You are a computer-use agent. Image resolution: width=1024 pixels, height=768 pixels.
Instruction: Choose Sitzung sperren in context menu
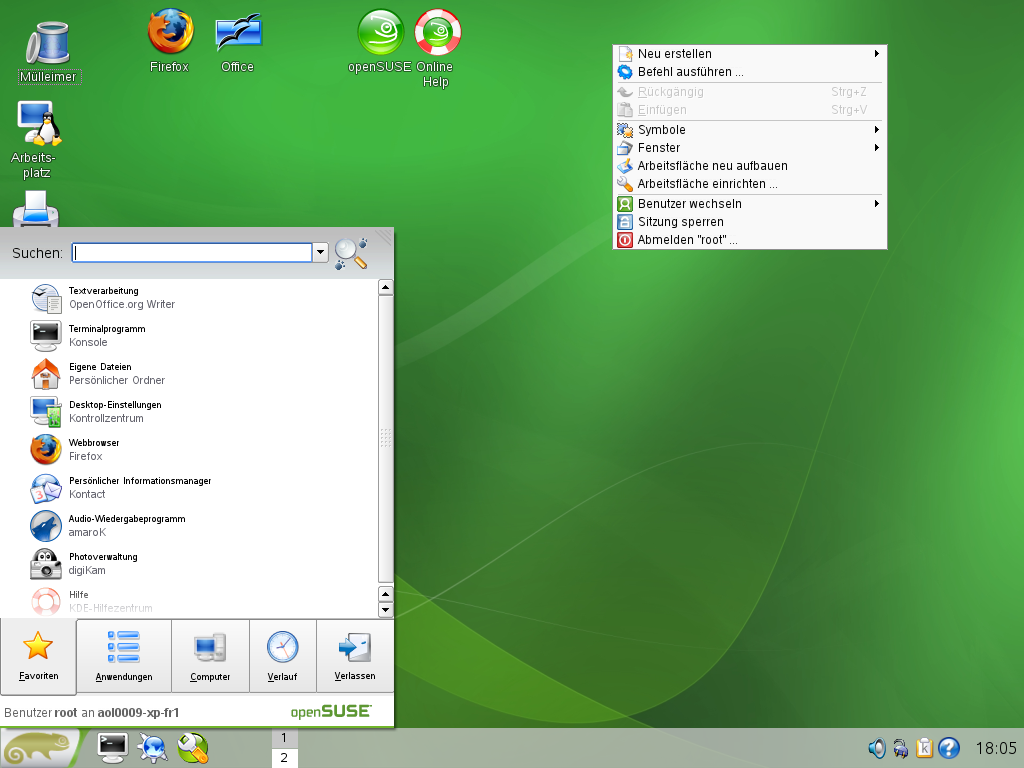(680, 222)
